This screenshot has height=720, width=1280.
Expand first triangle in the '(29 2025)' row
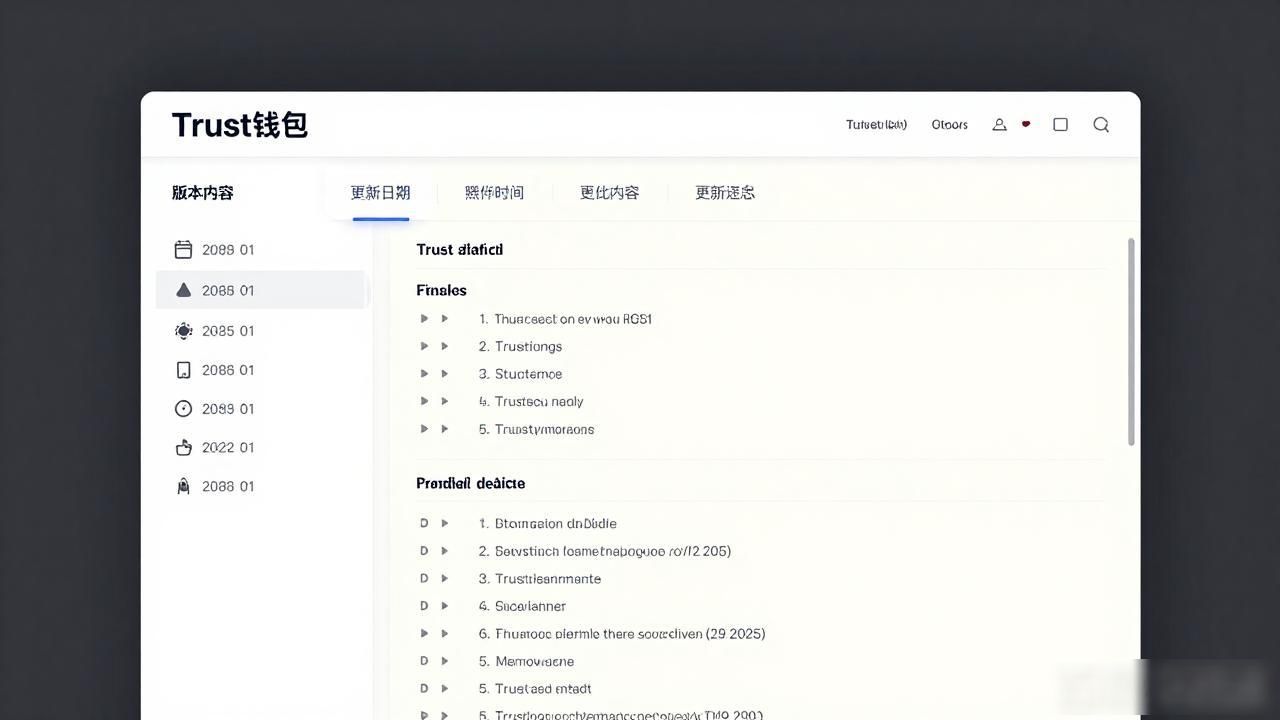[424, 633]
